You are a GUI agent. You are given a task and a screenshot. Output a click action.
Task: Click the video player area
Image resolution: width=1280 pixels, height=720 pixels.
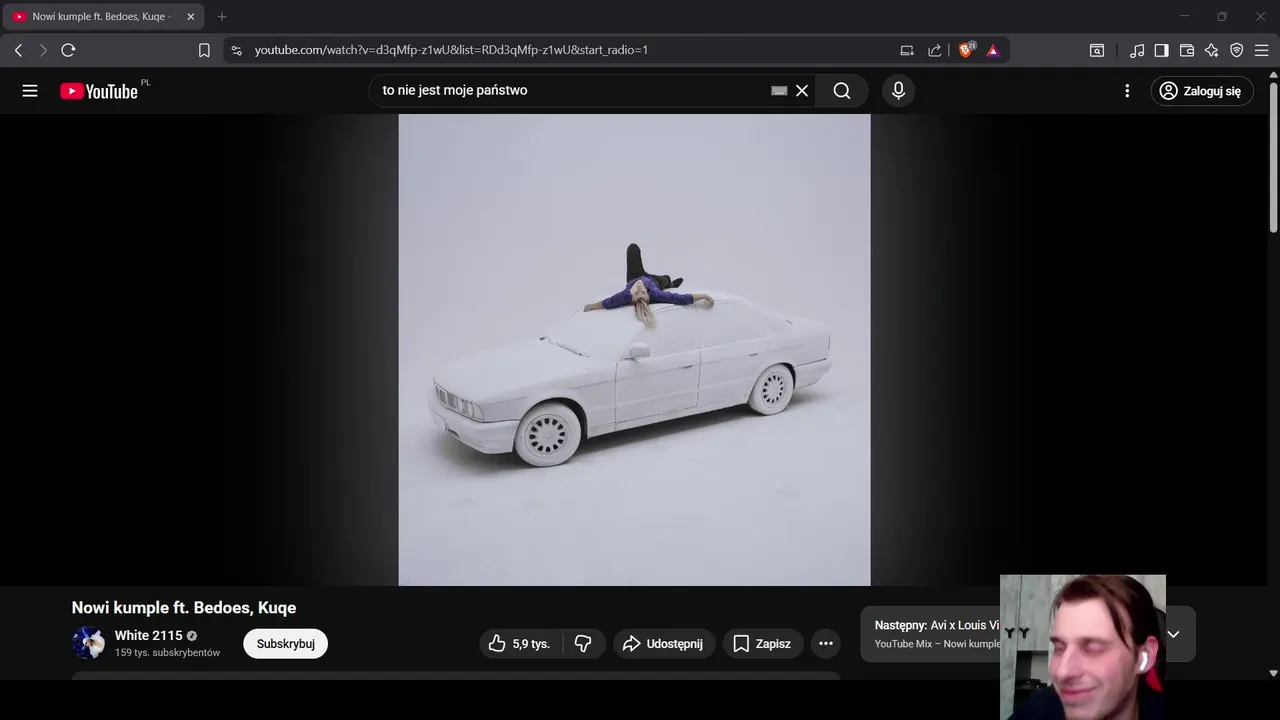coord(634,349)
